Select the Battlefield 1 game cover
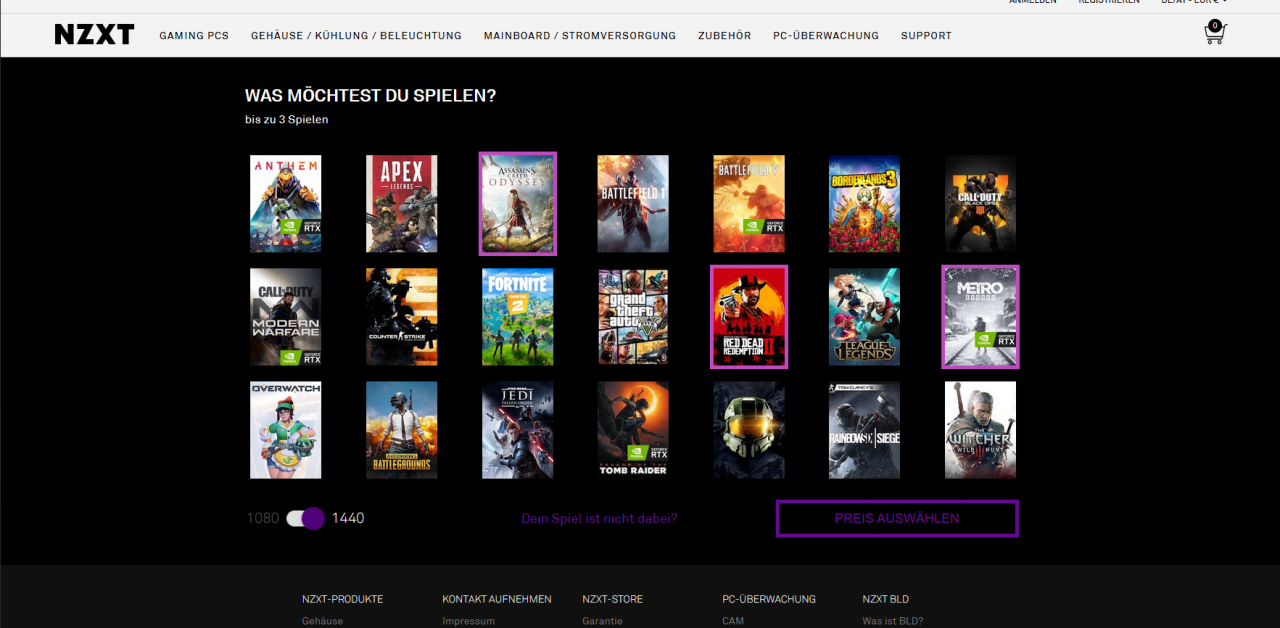Screen dimensions: 1280x628 (633, 204)
